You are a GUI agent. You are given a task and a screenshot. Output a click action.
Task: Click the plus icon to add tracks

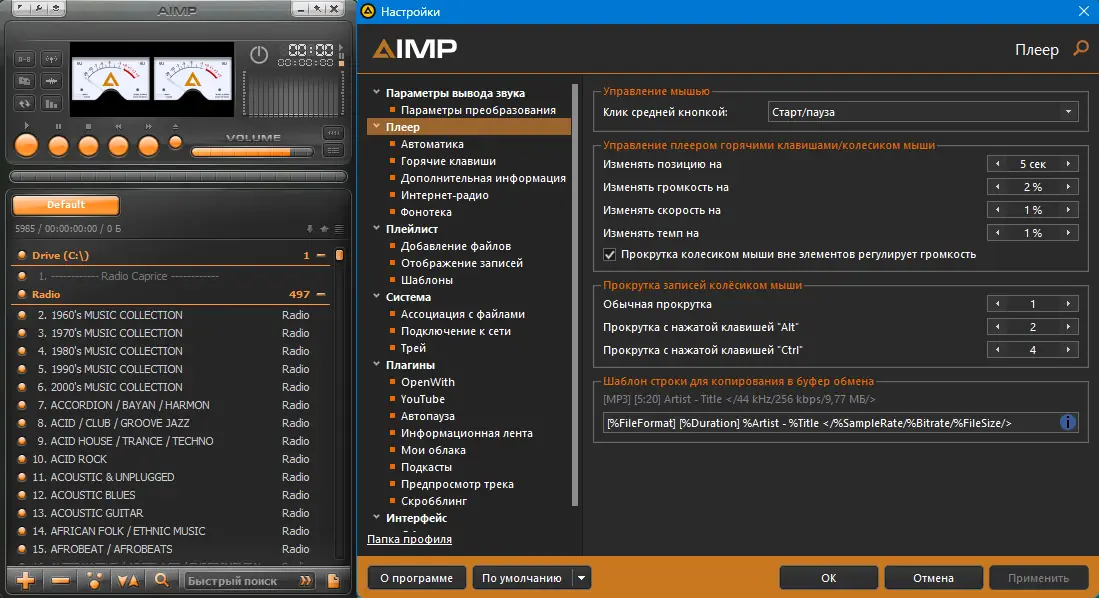(x=25, y=580)
